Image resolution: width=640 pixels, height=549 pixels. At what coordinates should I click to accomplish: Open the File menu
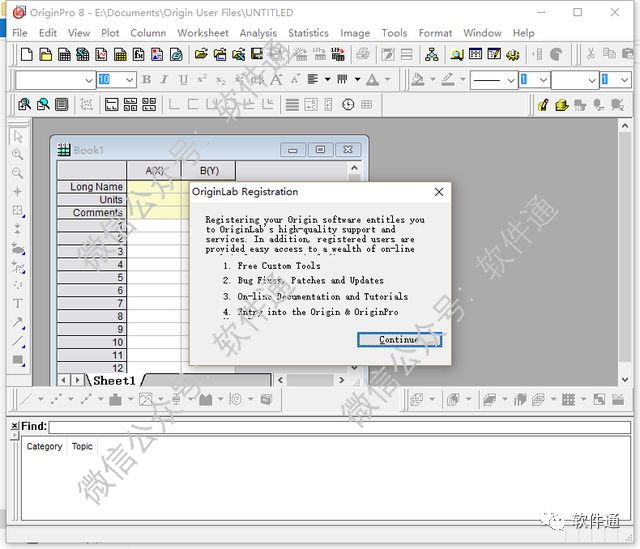click(20, 33)
